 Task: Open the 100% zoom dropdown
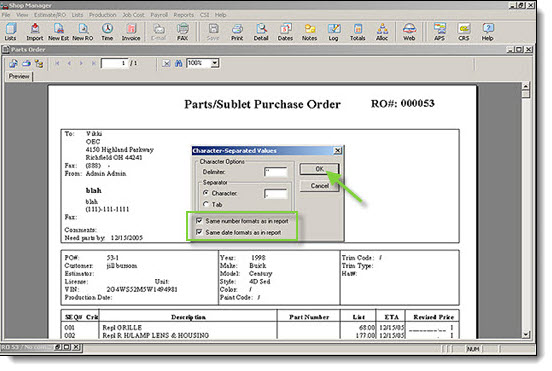[214, 63]
